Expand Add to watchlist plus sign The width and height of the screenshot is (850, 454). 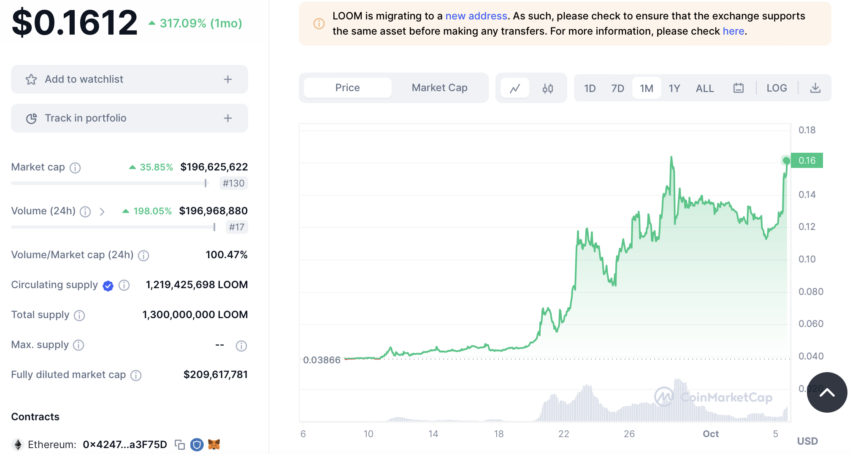[x=228, y=79]
